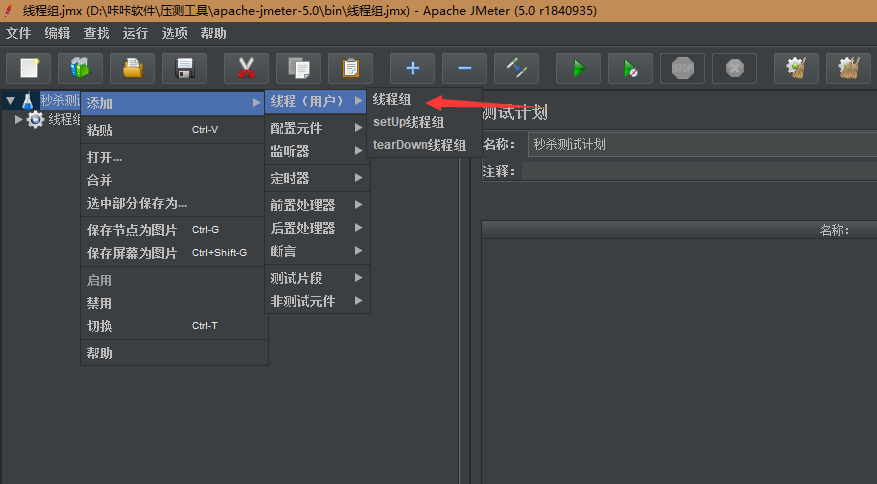Select the test plan flask icon in tree

27,101
